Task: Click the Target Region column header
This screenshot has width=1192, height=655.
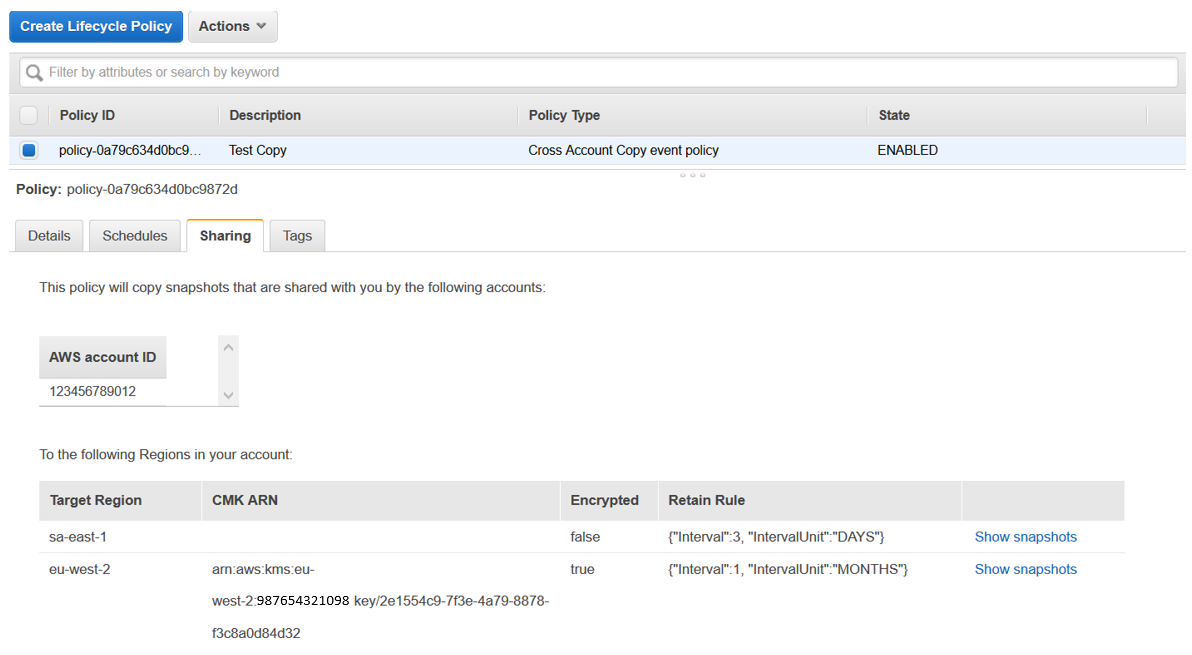Action: (x=95, y=500)
